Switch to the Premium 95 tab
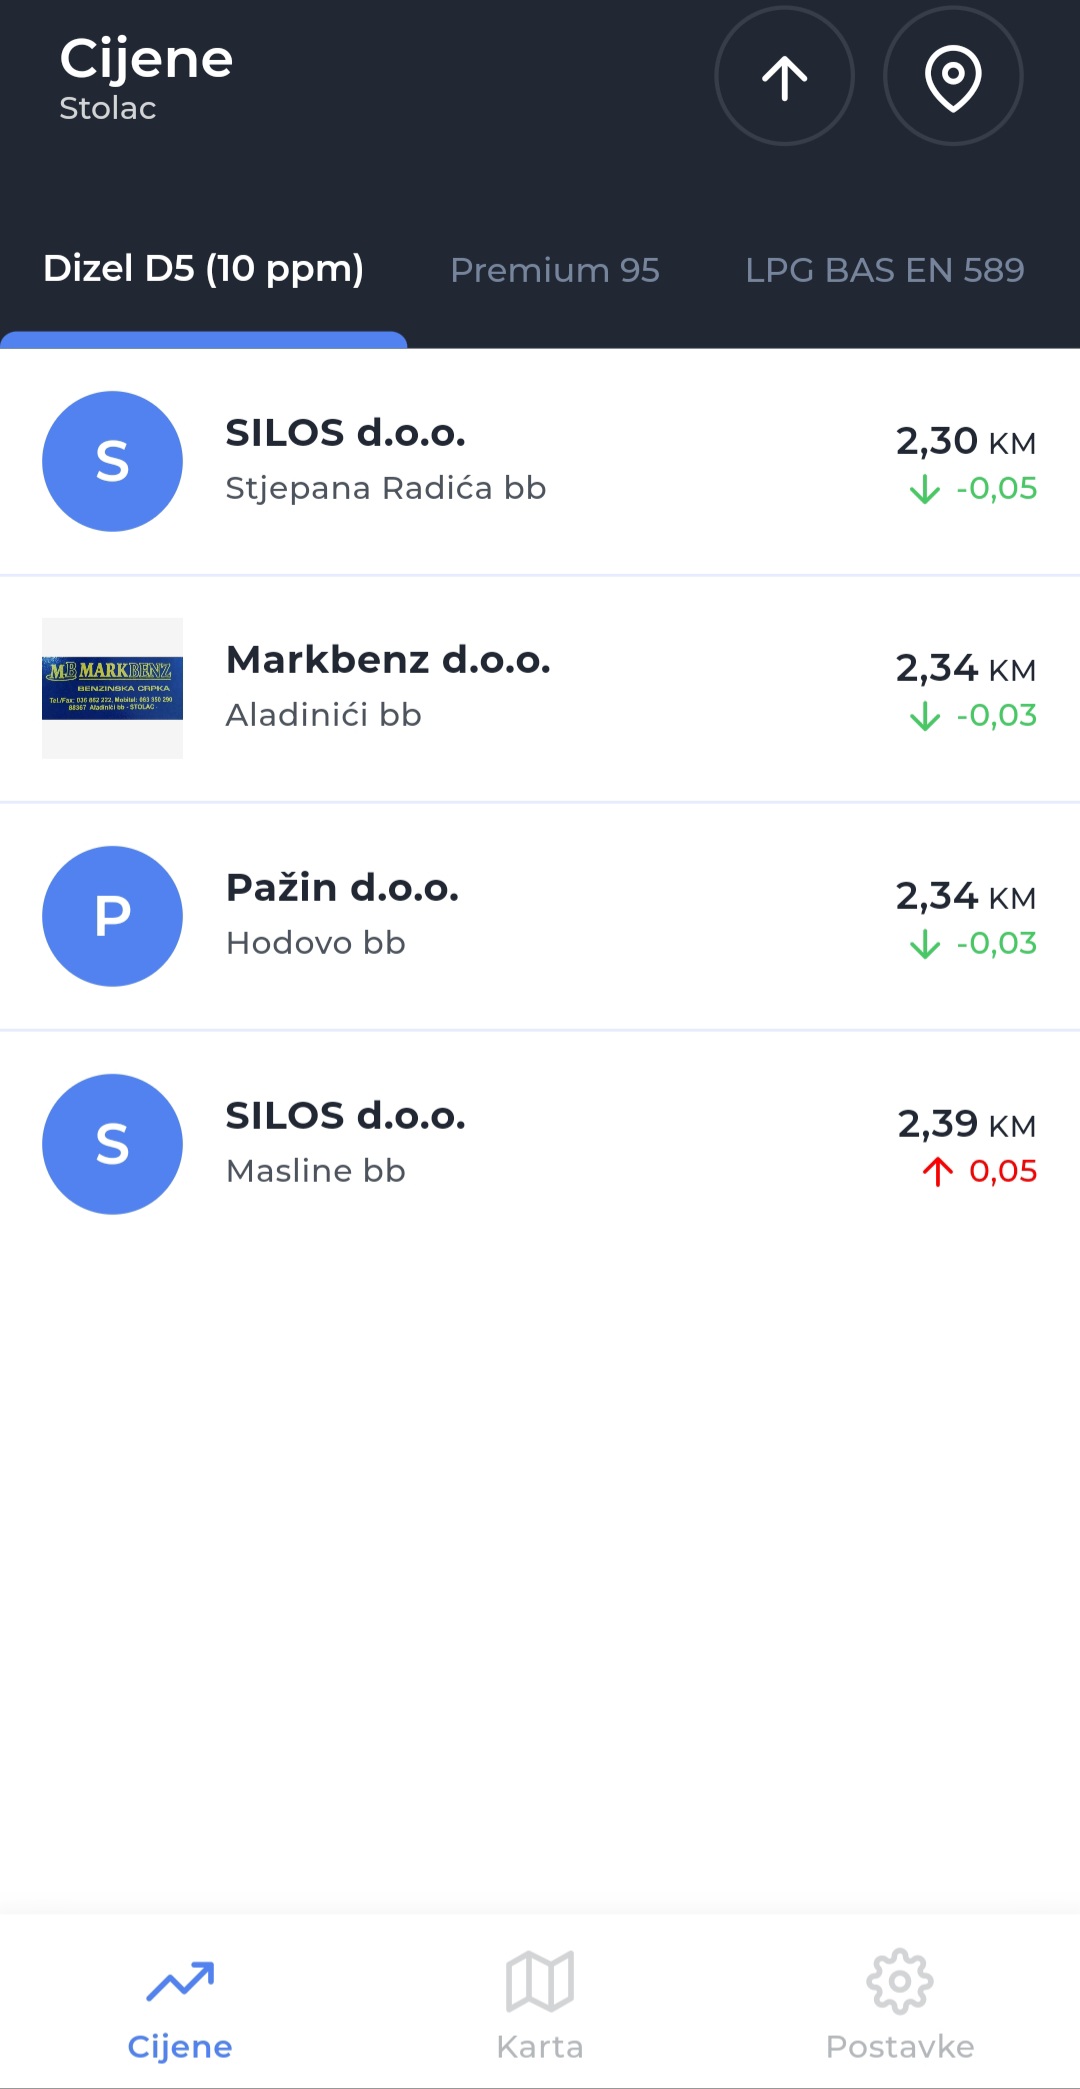Screen dimensions: 1080x2089 [555, 270]
